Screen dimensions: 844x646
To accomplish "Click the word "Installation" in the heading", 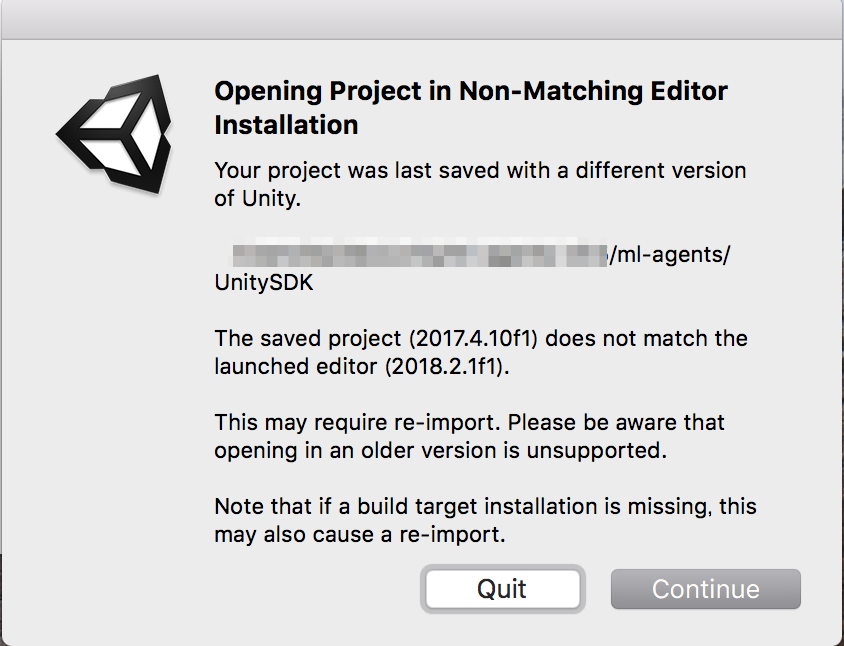I will (x=286, y=125).
